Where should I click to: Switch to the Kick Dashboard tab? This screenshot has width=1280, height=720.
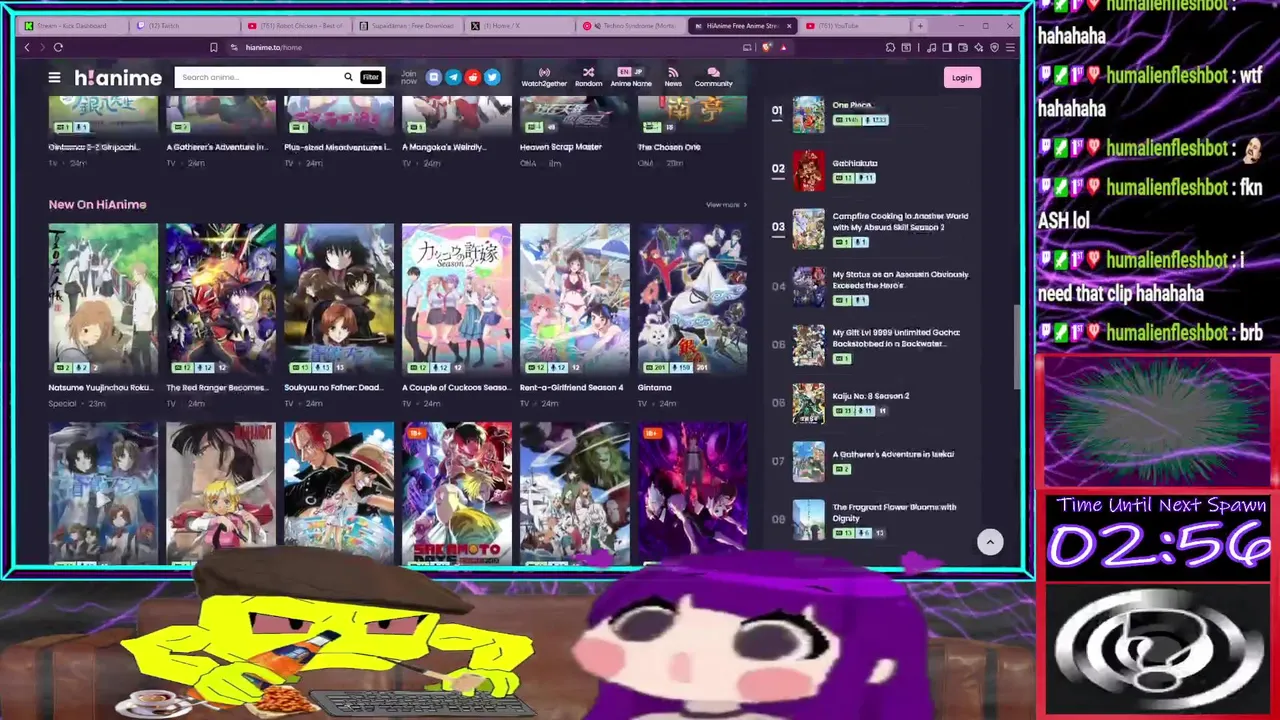coord(73,25)
